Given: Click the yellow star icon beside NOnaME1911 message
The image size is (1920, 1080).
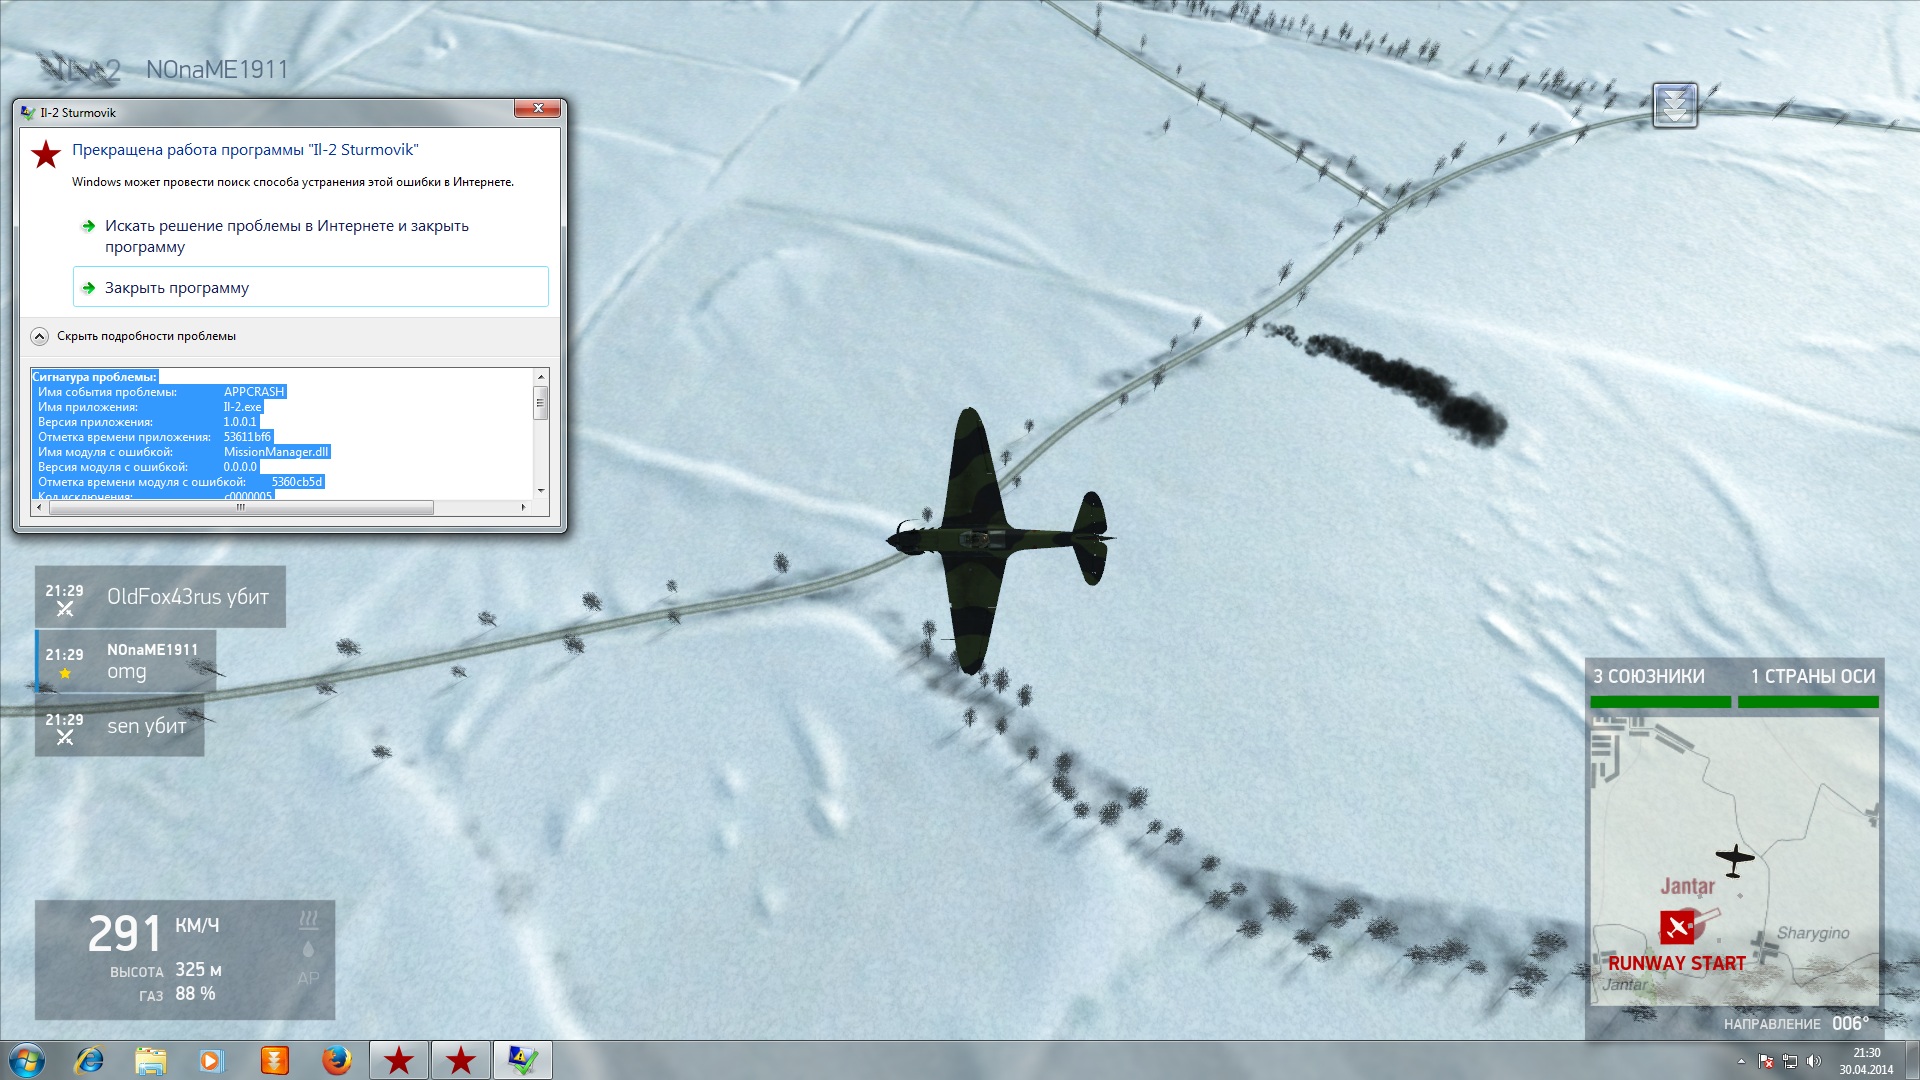Looking at the screenshot, I should pyautogui.click(x=65, y=673).
